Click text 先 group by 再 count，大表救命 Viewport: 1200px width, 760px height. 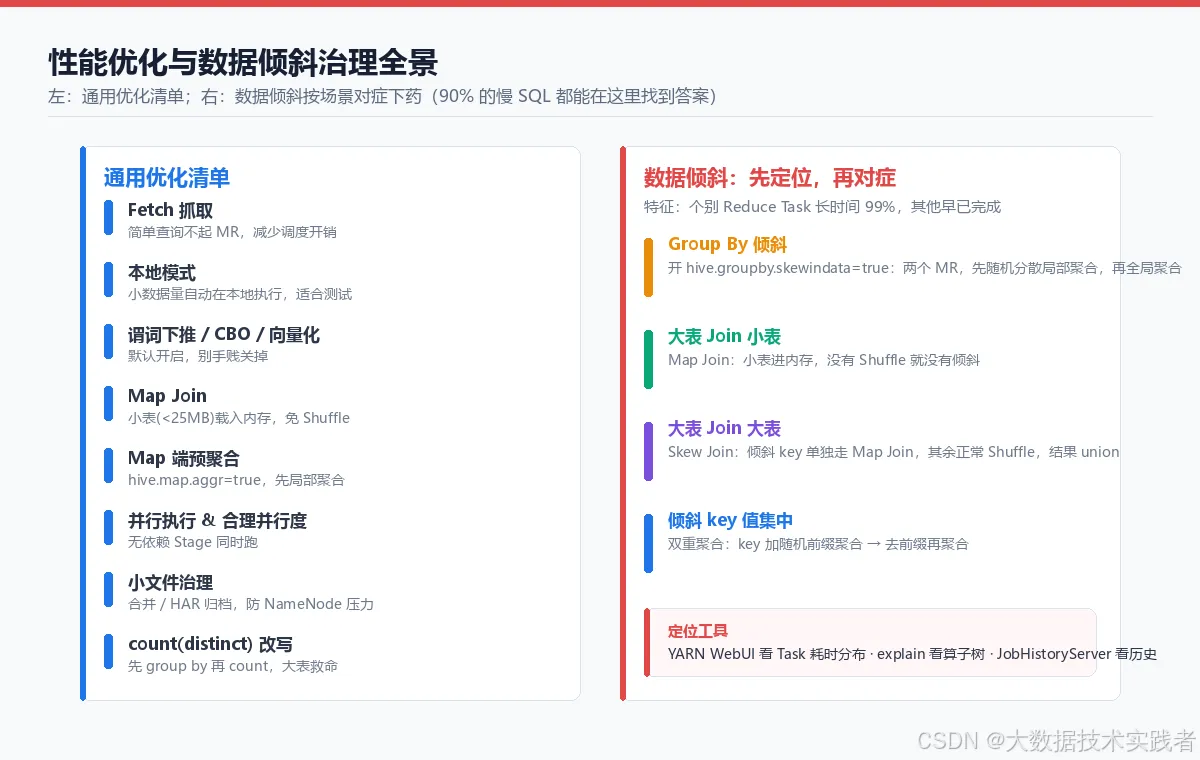[233, 666]
